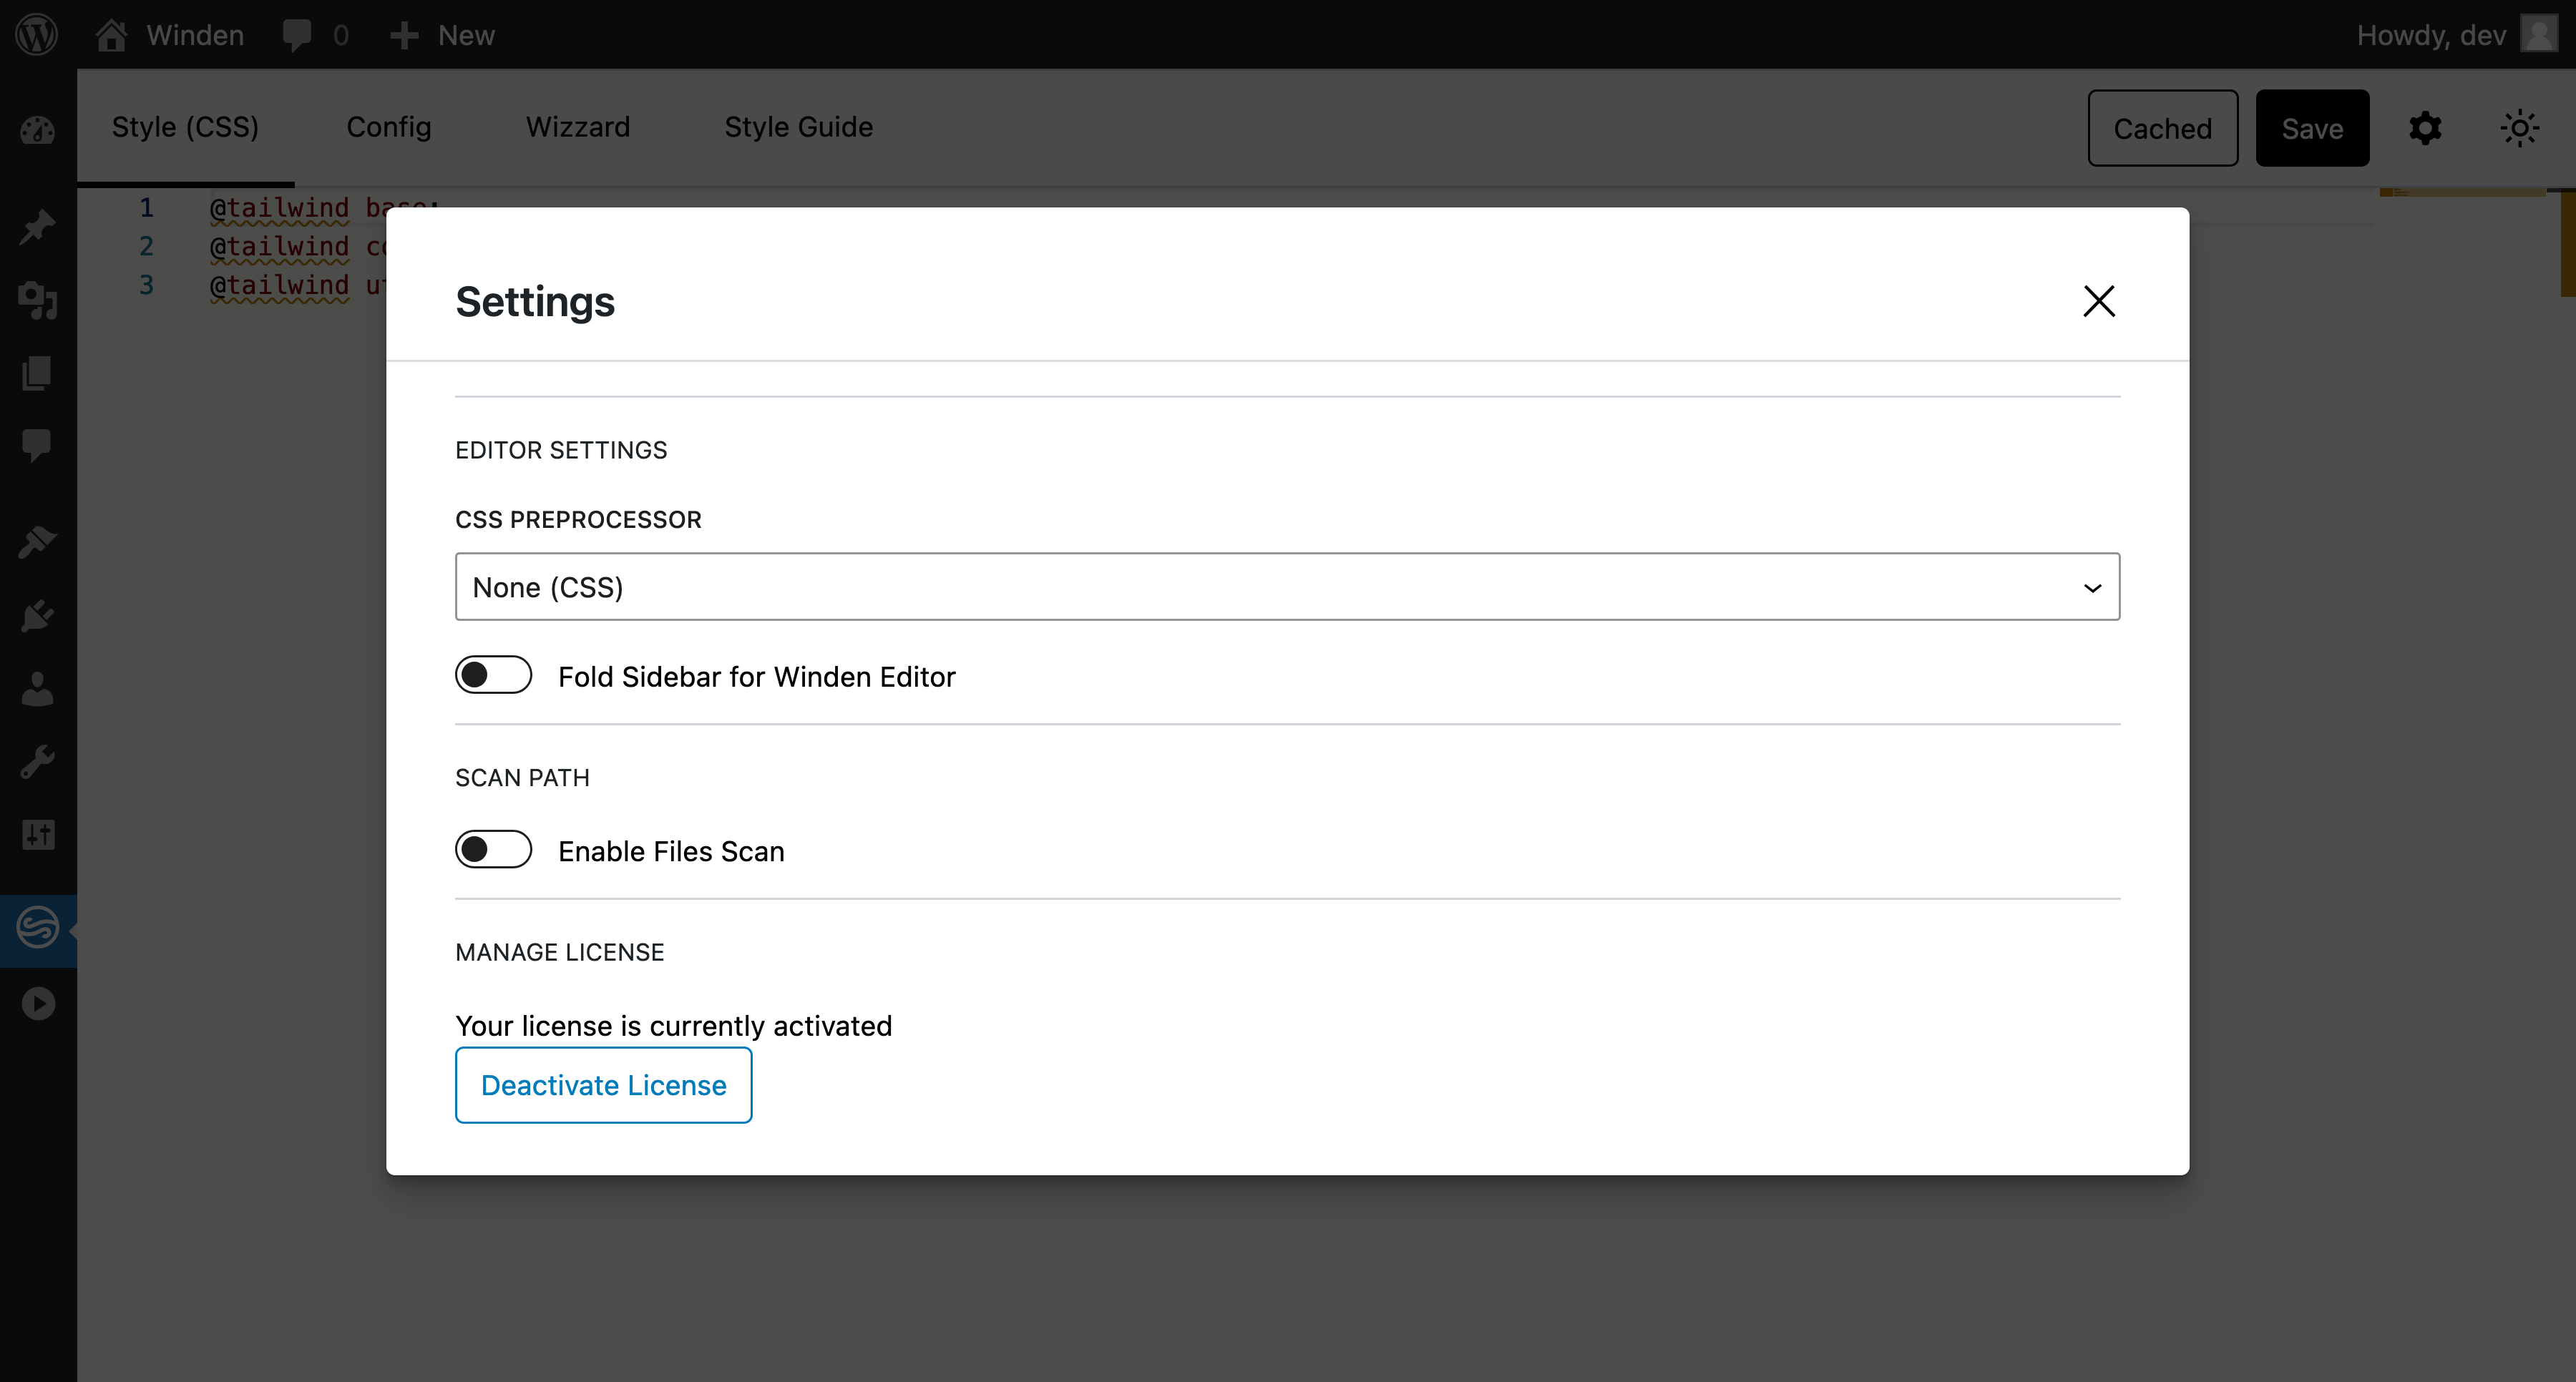Viewport: 2576px width, 1382px height.
Task: Click the Winden site name link
Action: click(195, 36)
